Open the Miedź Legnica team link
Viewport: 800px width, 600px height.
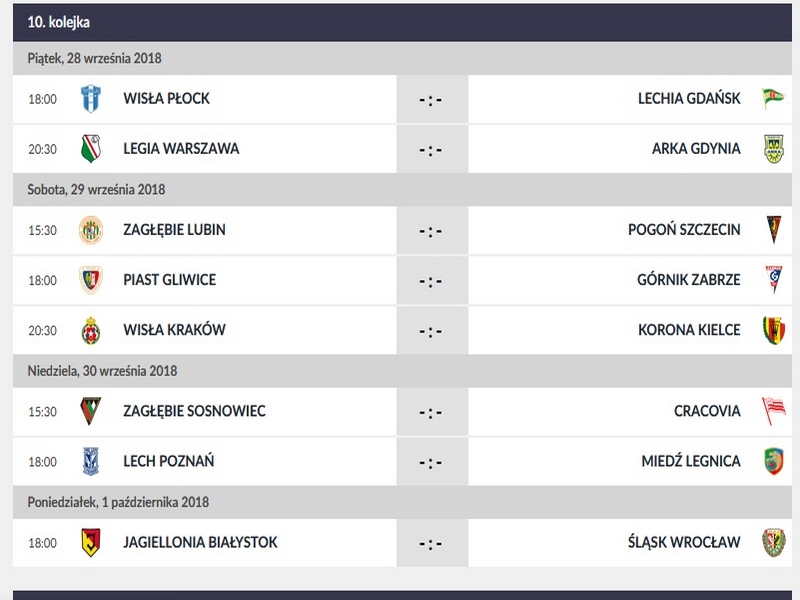(691, 462)
